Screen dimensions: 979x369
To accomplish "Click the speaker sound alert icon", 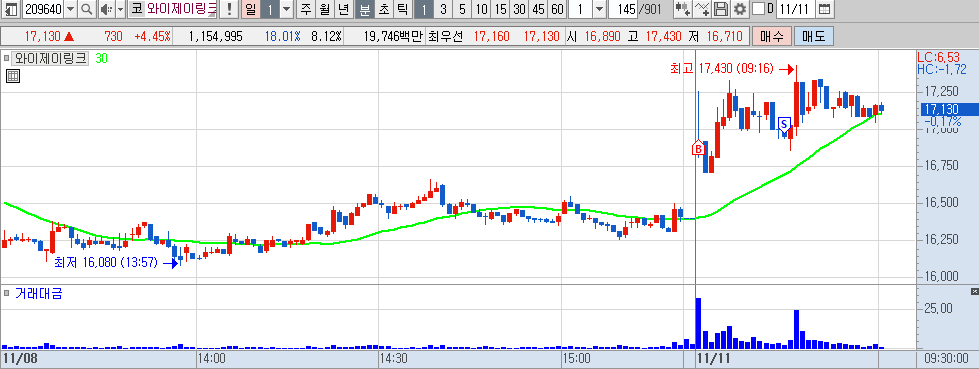I will pyautogui.click(x=106, y=9).
